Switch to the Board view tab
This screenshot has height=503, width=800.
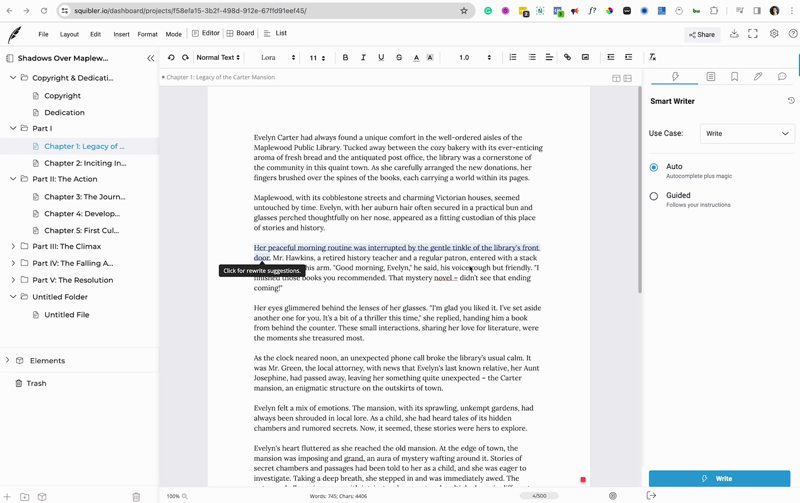click(240, 33)
